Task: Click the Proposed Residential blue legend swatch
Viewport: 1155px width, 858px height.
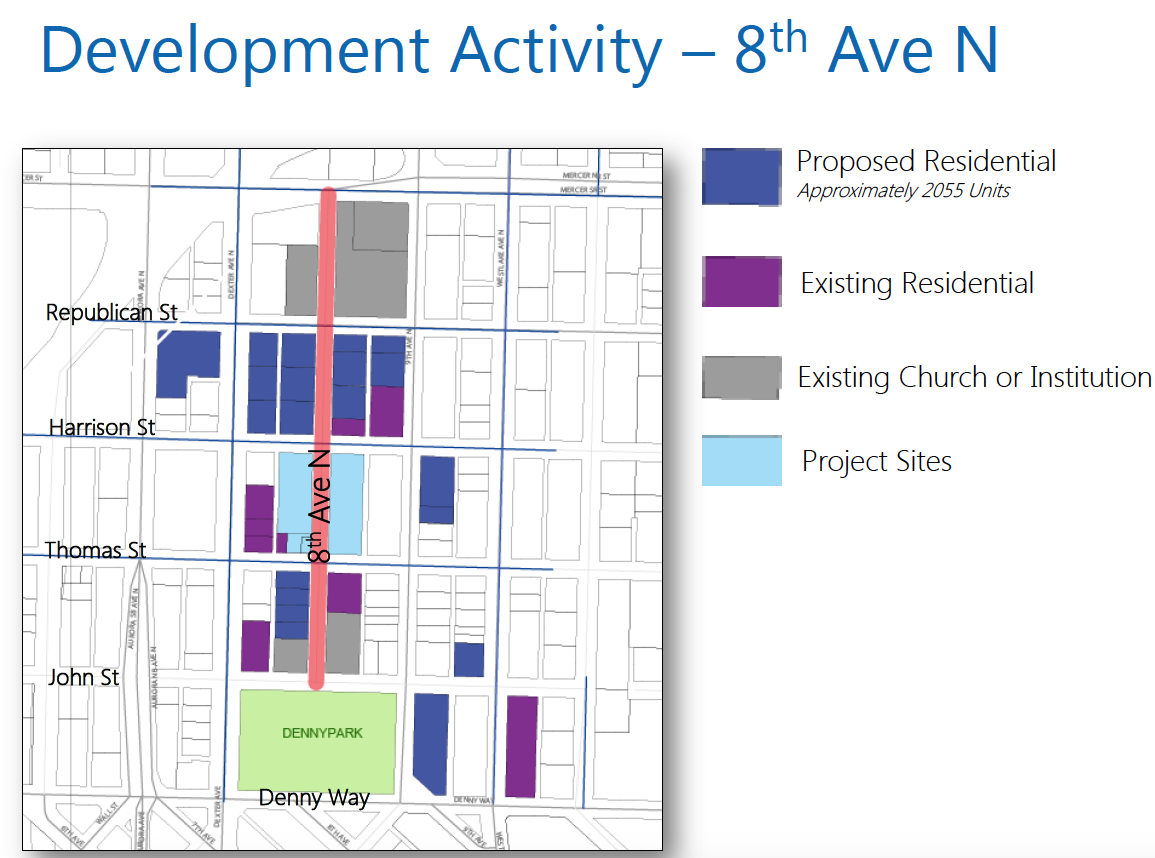Action: (x=741, y=177)
